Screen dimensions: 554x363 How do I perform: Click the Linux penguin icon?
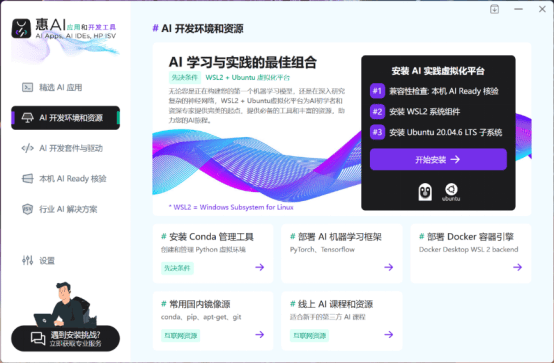click(x=425, y=192)
